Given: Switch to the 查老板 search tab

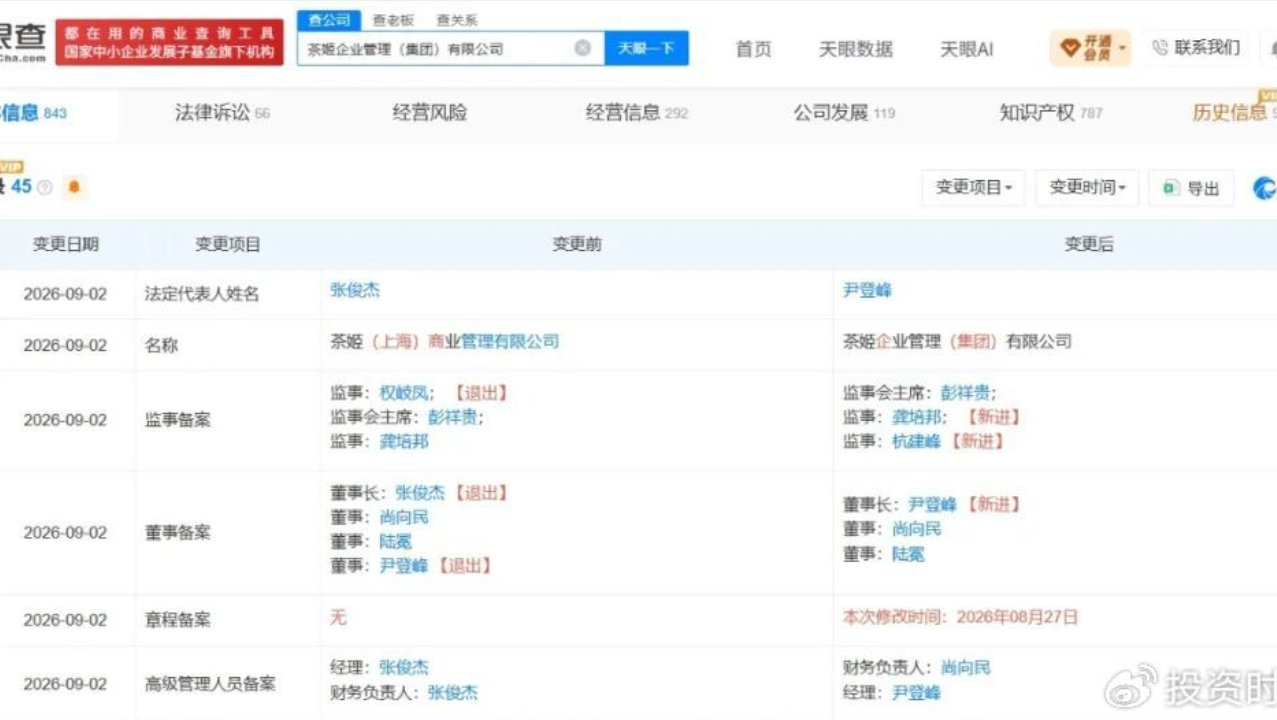Looking at the screenshot, I should 393,20.
